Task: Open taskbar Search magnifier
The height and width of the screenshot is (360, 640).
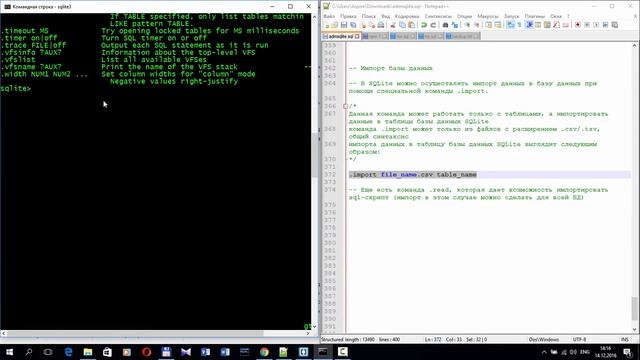Action: 29,352
